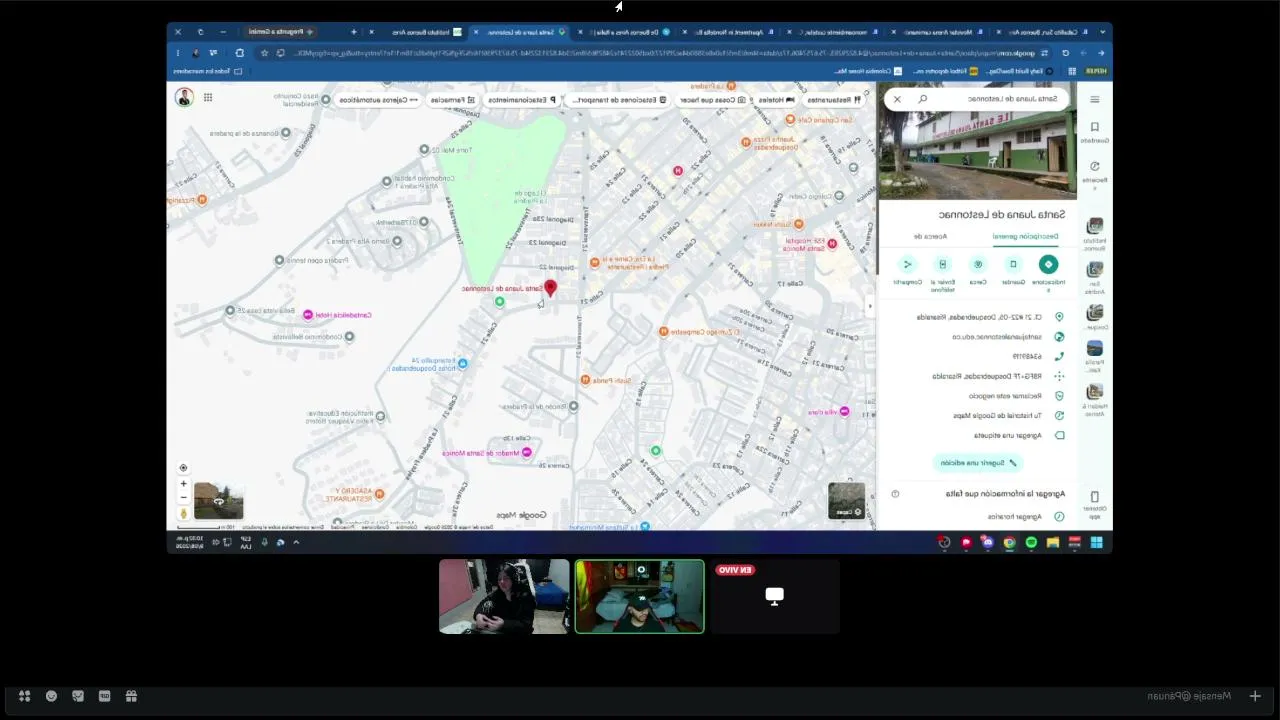Click the Mirador de Santa Monica marker

[x=527, y=453]
